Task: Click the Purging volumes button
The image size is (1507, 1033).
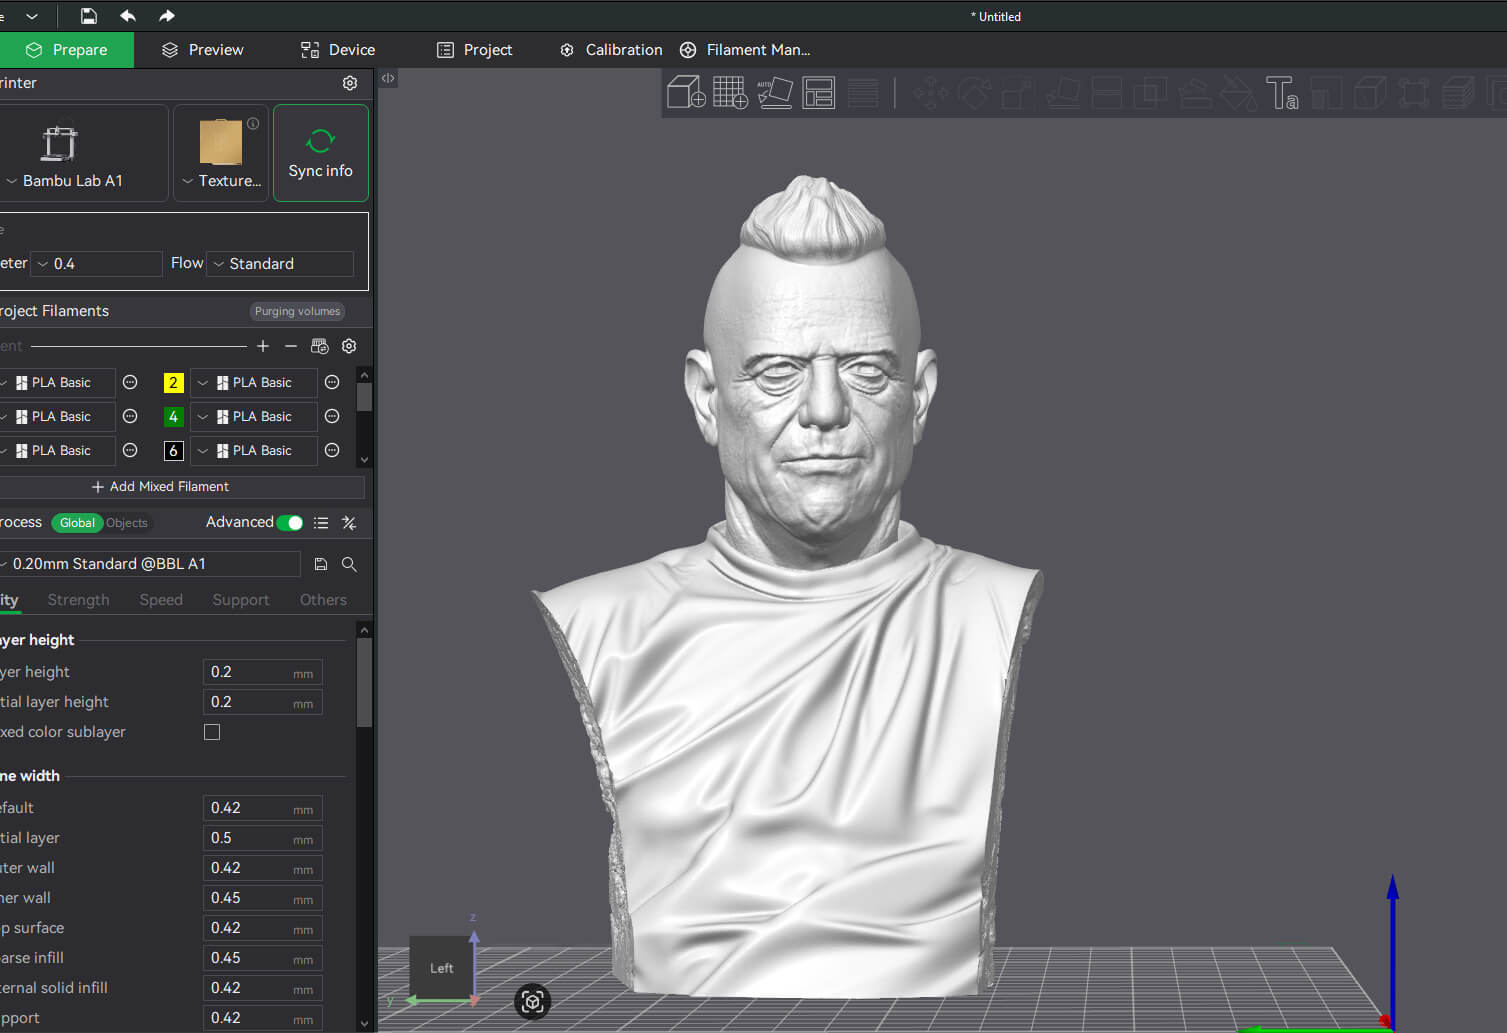Action: click(297, 311)
